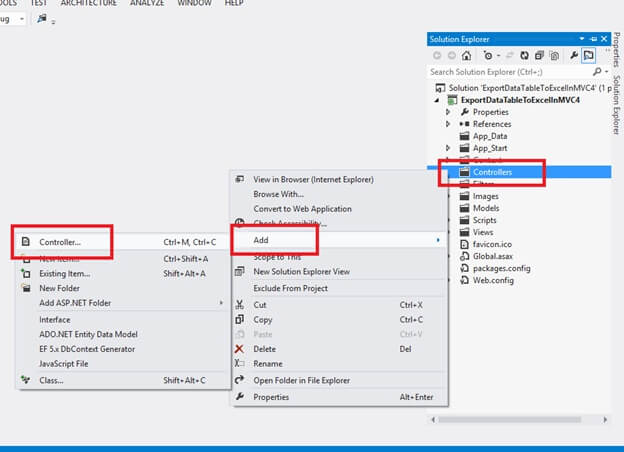
Task: Select the Properties node in the tree
Action: tap(490, 112)
